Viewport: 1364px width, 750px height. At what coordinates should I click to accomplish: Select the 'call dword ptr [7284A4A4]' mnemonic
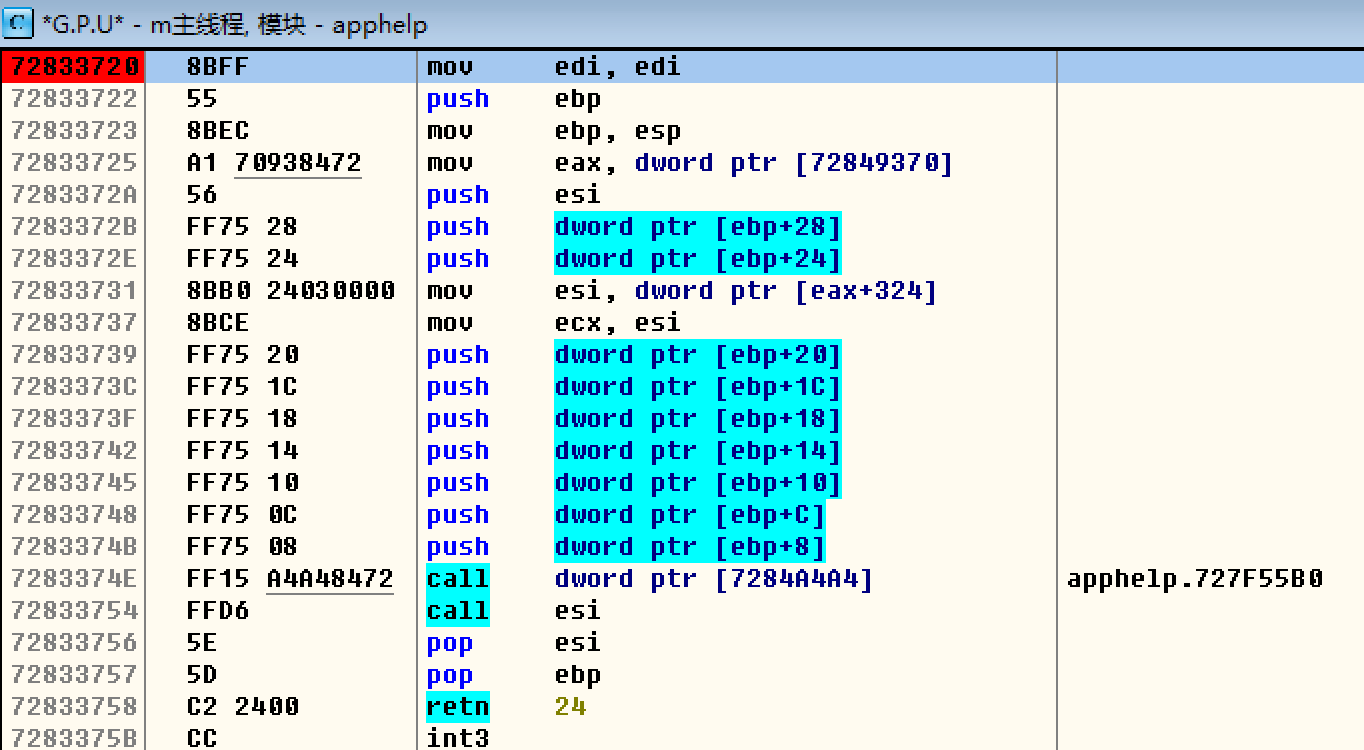[458, 579]
